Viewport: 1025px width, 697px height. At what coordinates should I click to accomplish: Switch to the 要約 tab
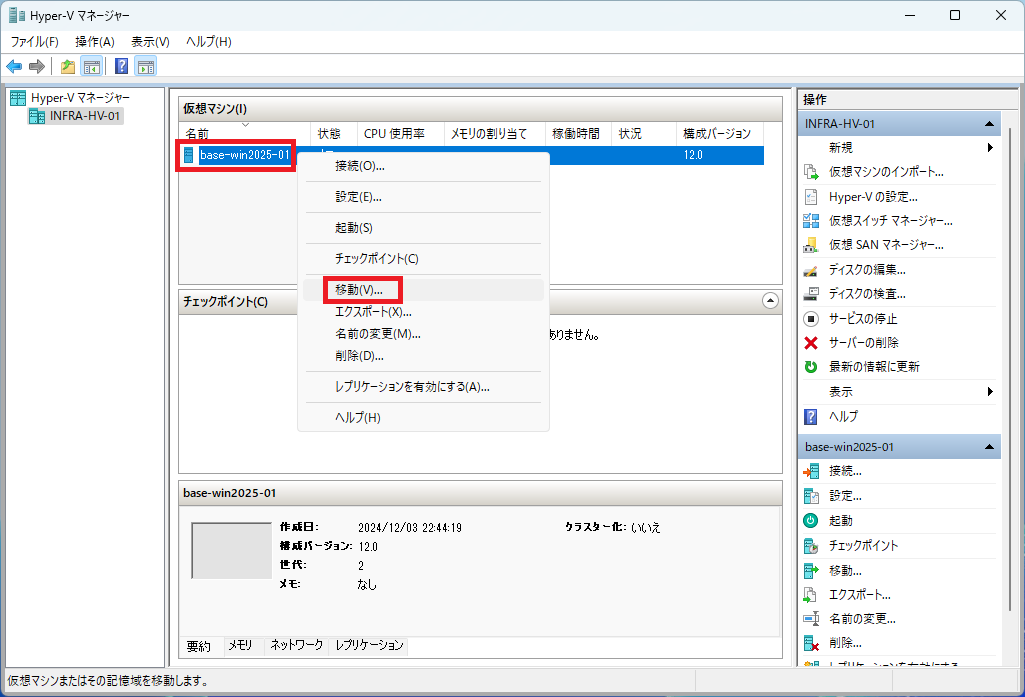199,646
